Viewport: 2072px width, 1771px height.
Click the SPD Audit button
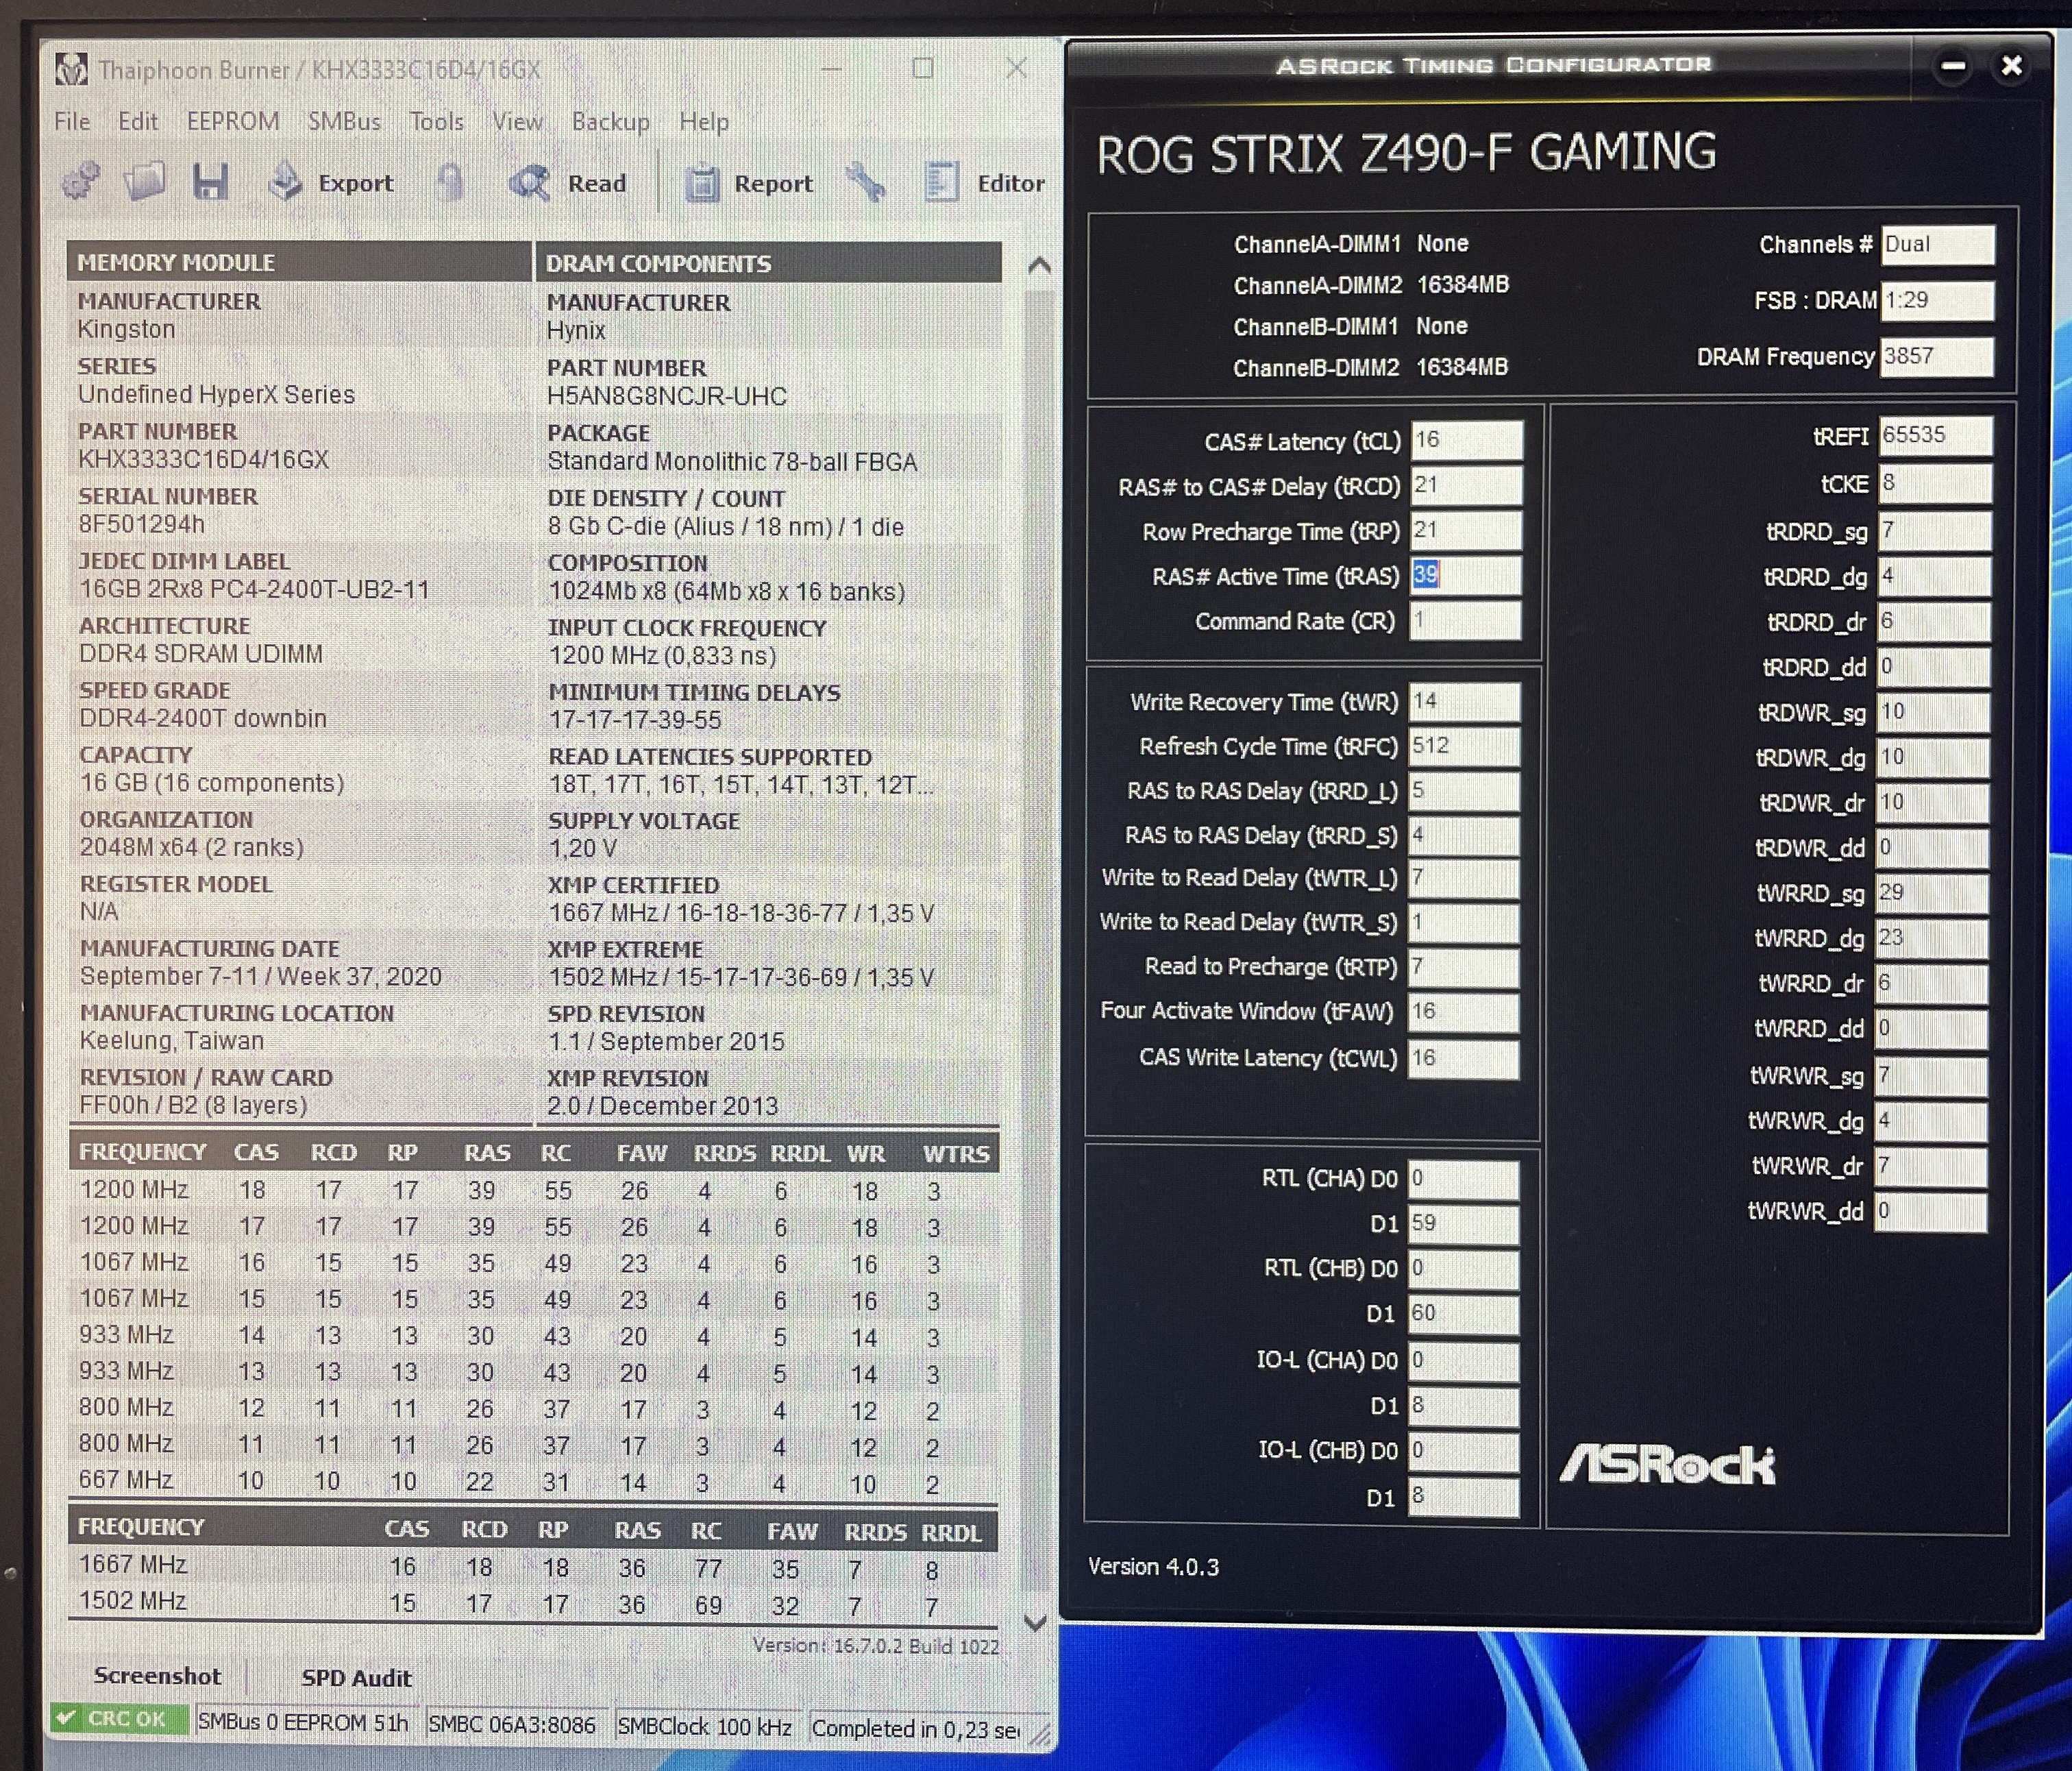click(x=356, y=1678)
